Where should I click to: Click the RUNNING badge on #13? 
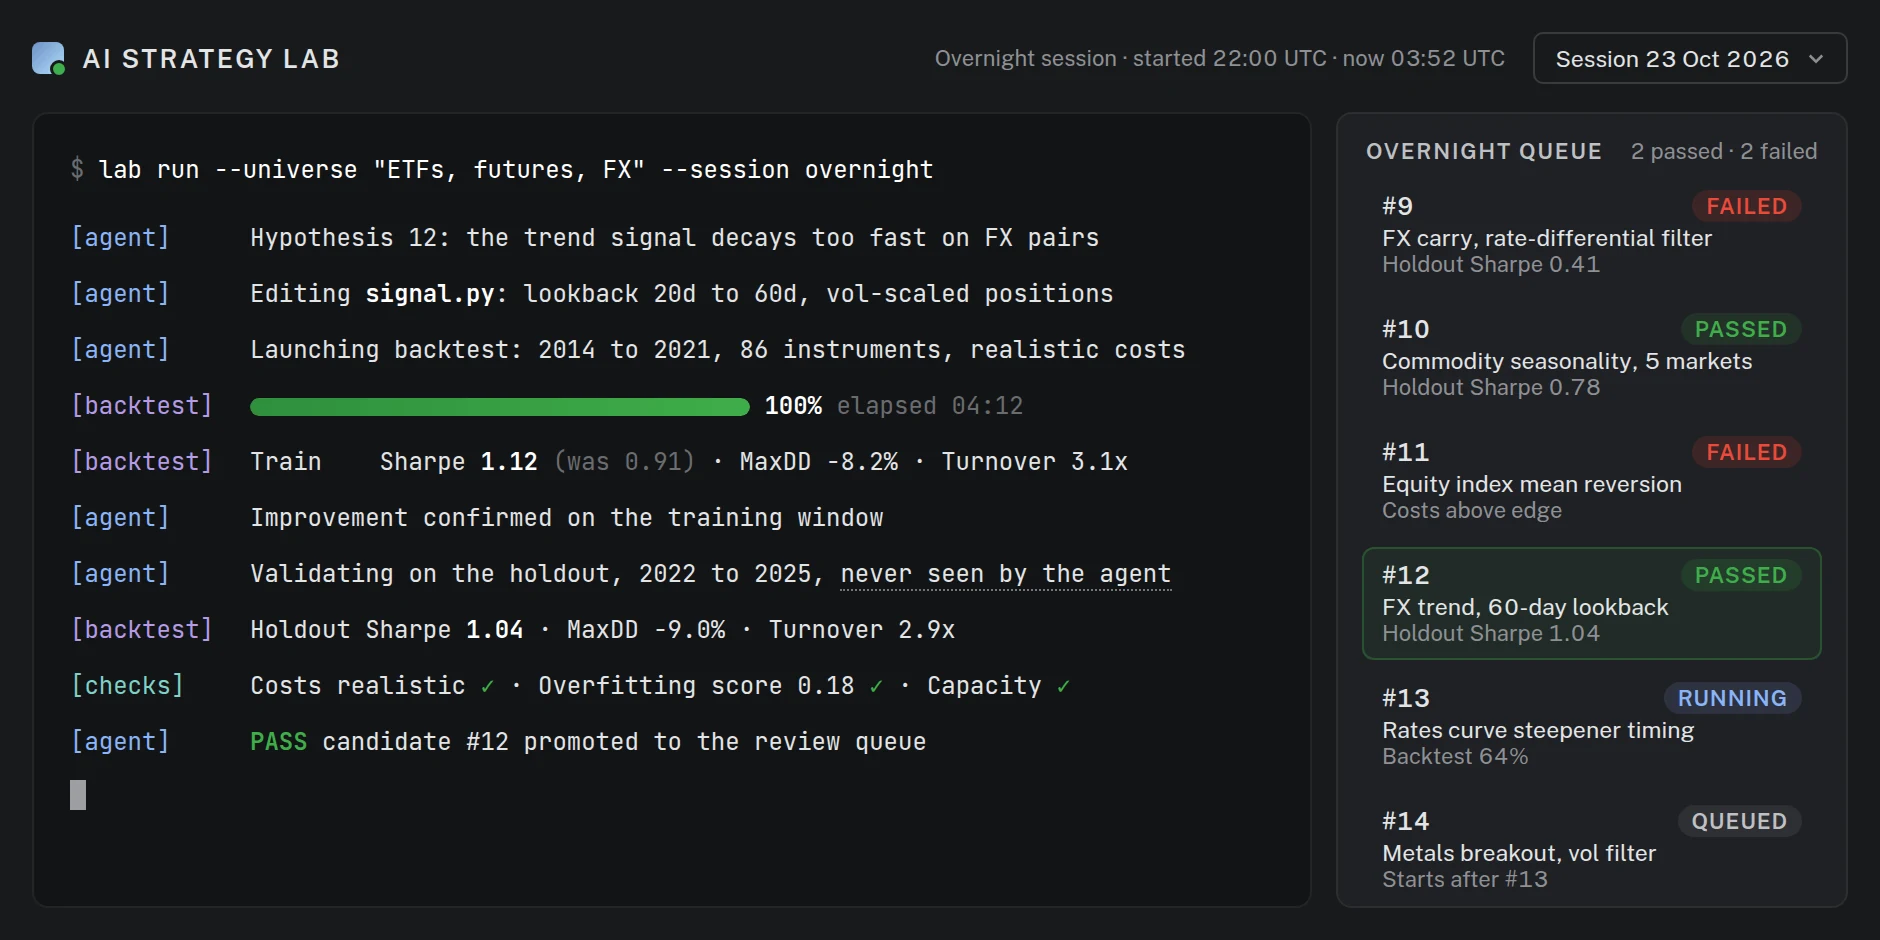click(x=1732, y=698)
